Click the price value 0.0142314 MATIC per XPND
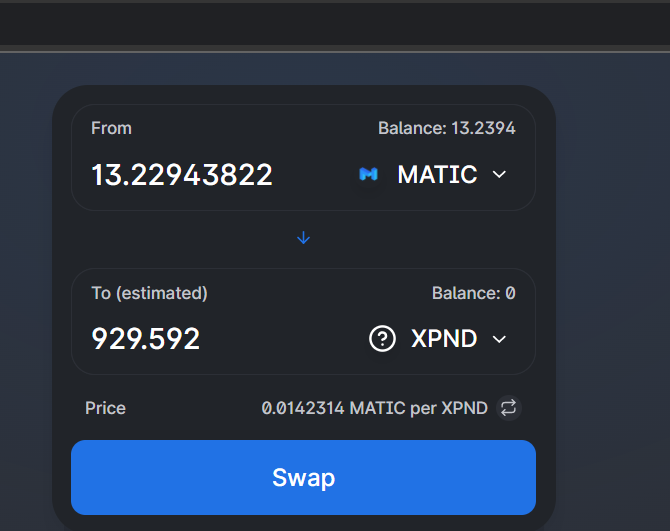Screen dimensions: 670x531 (374, 408)
